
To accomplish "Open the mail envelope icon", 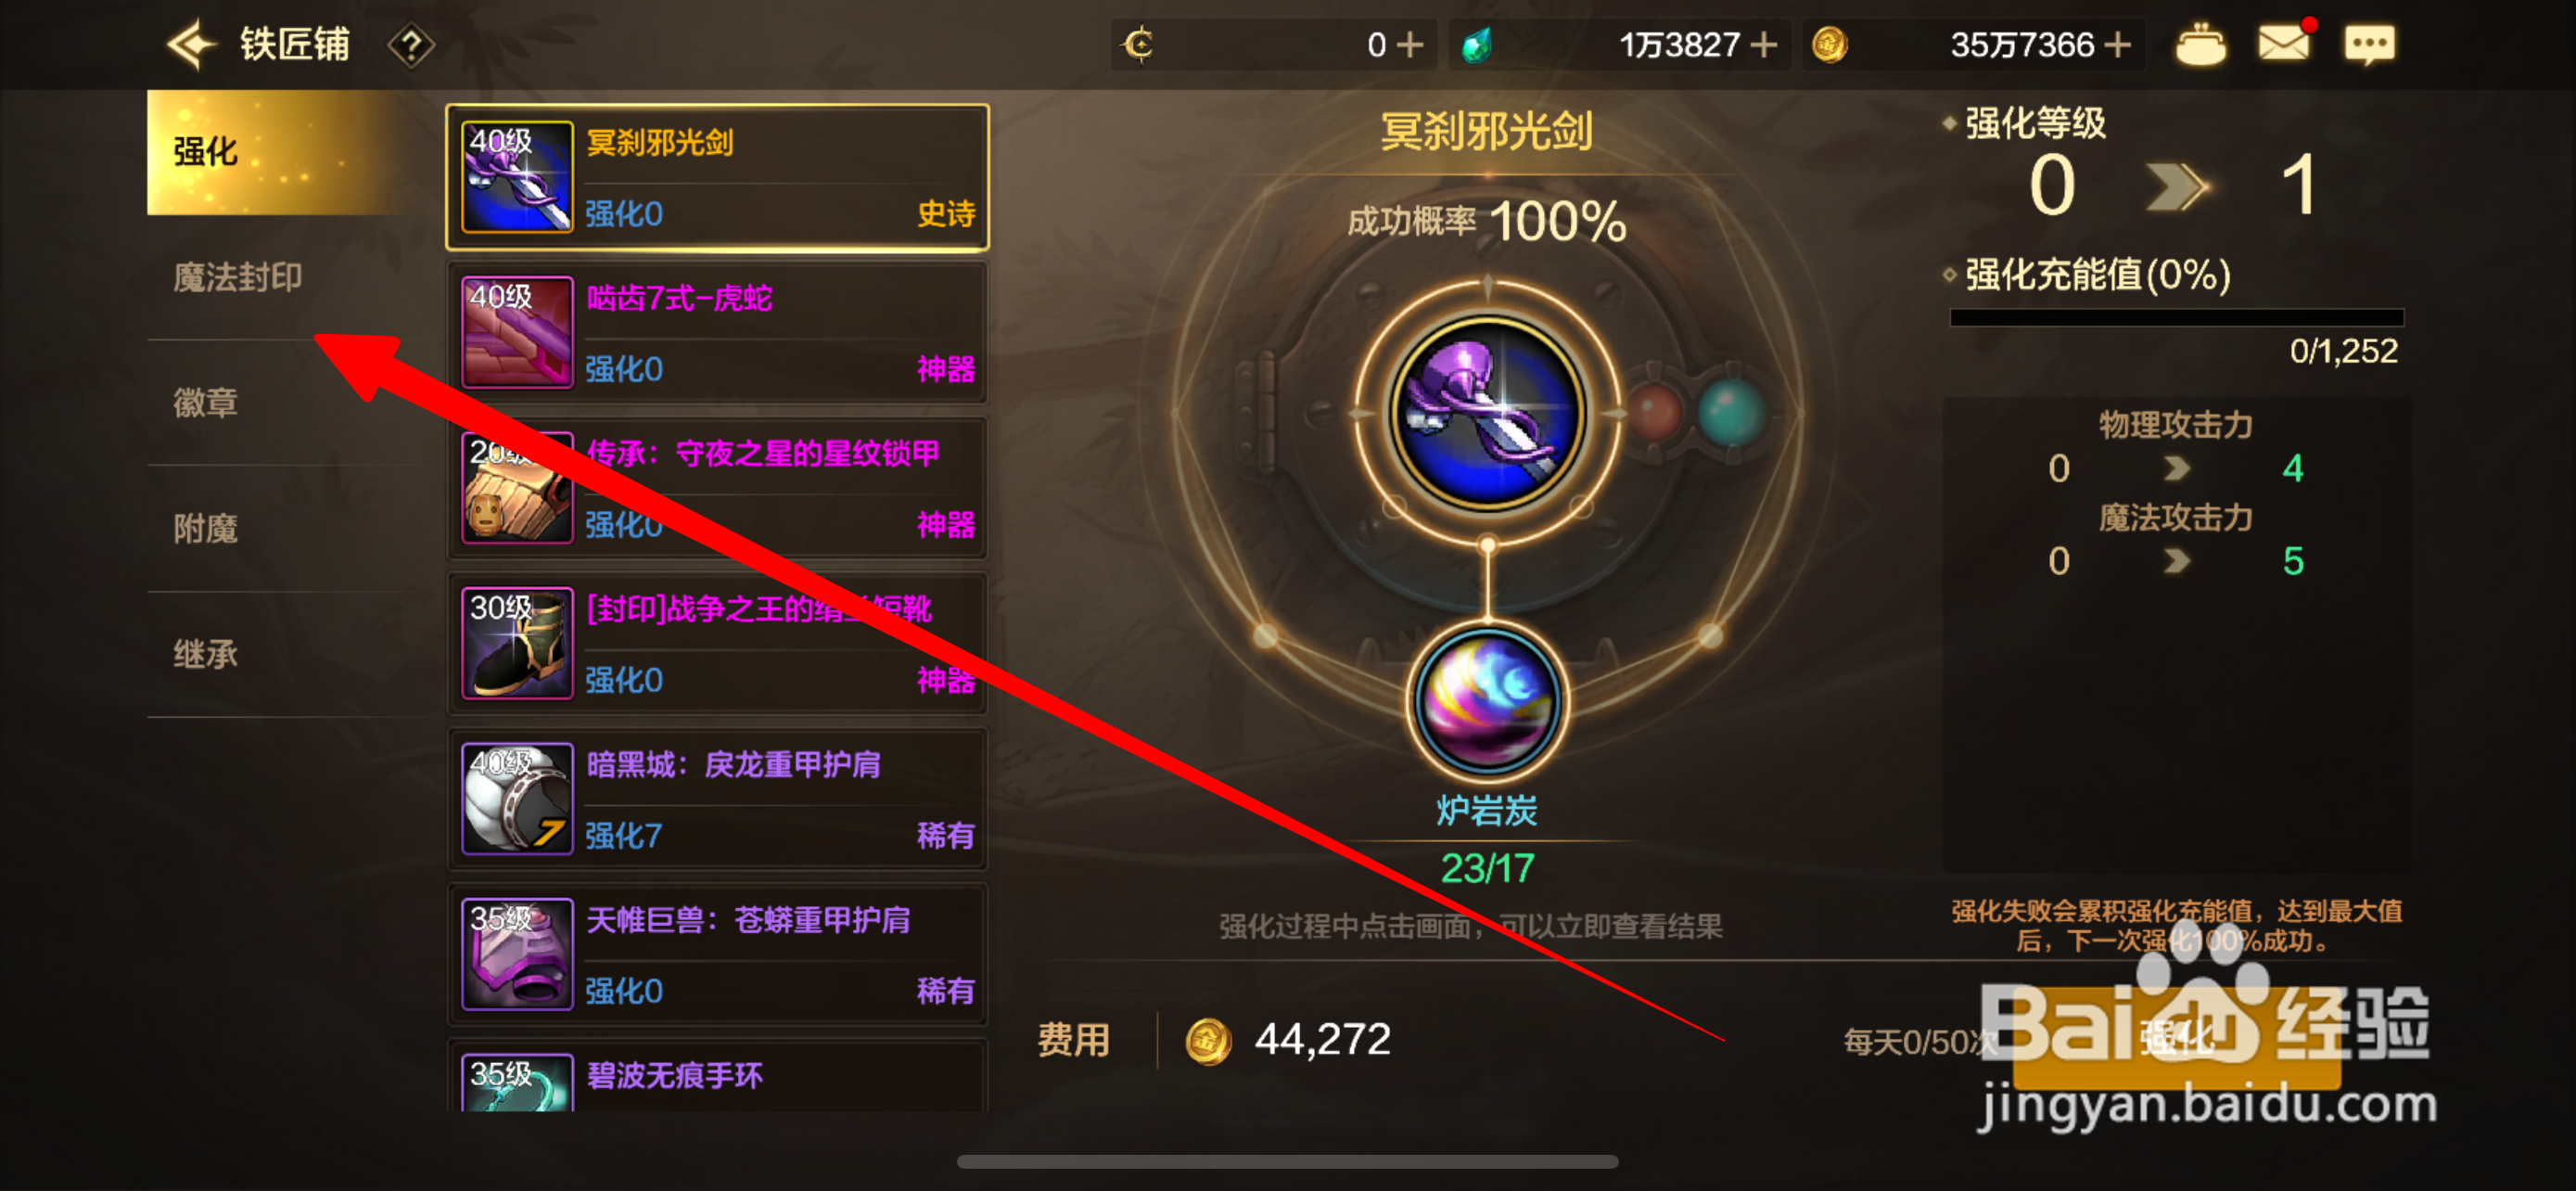I will coord(2283,43).
